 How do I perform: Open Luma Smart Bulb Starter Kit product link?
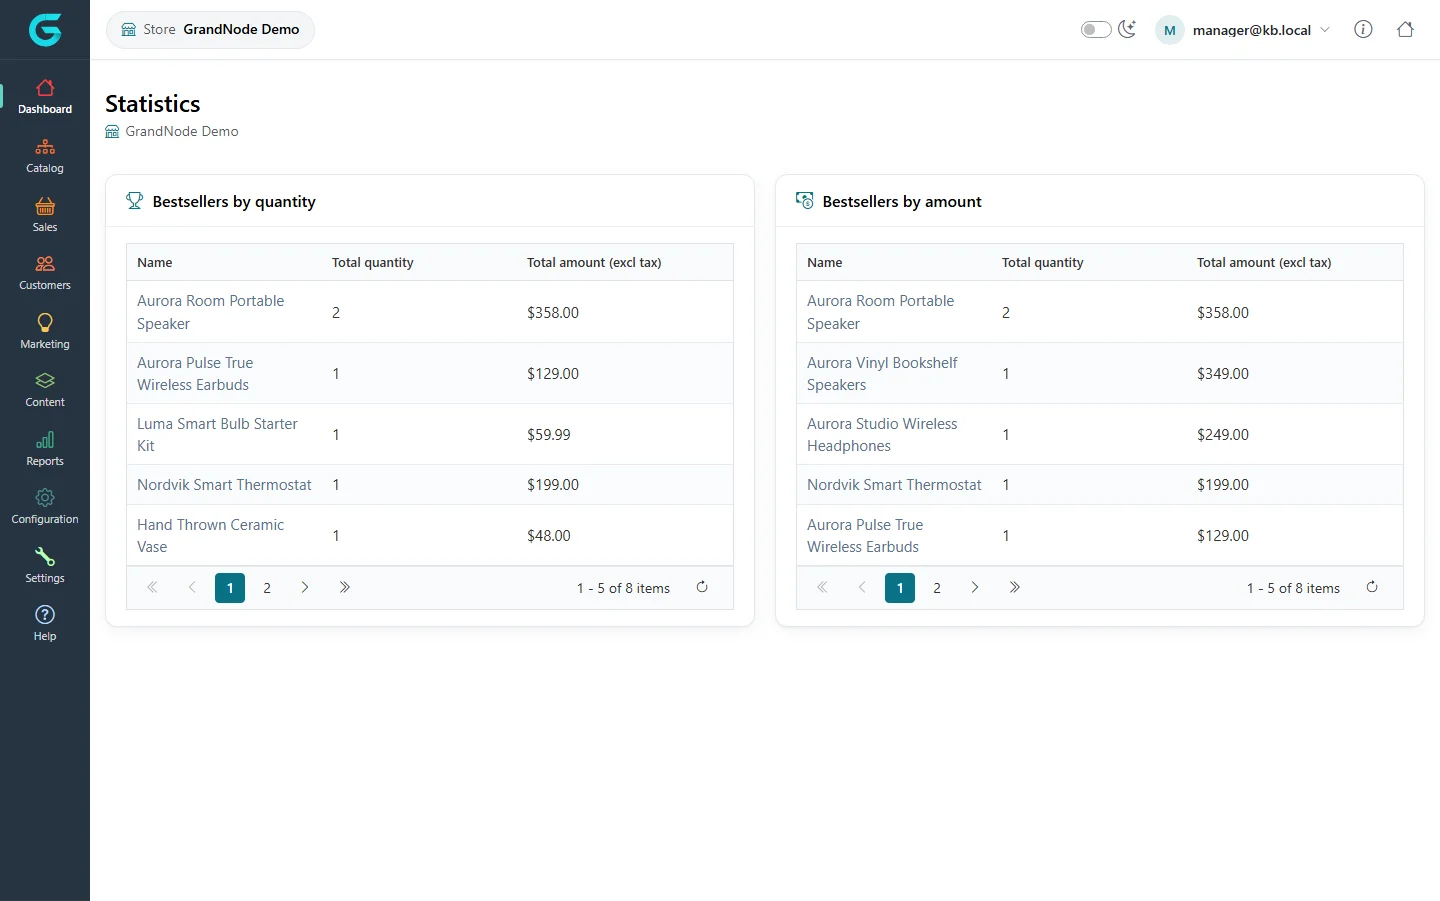tap(217, 435)
